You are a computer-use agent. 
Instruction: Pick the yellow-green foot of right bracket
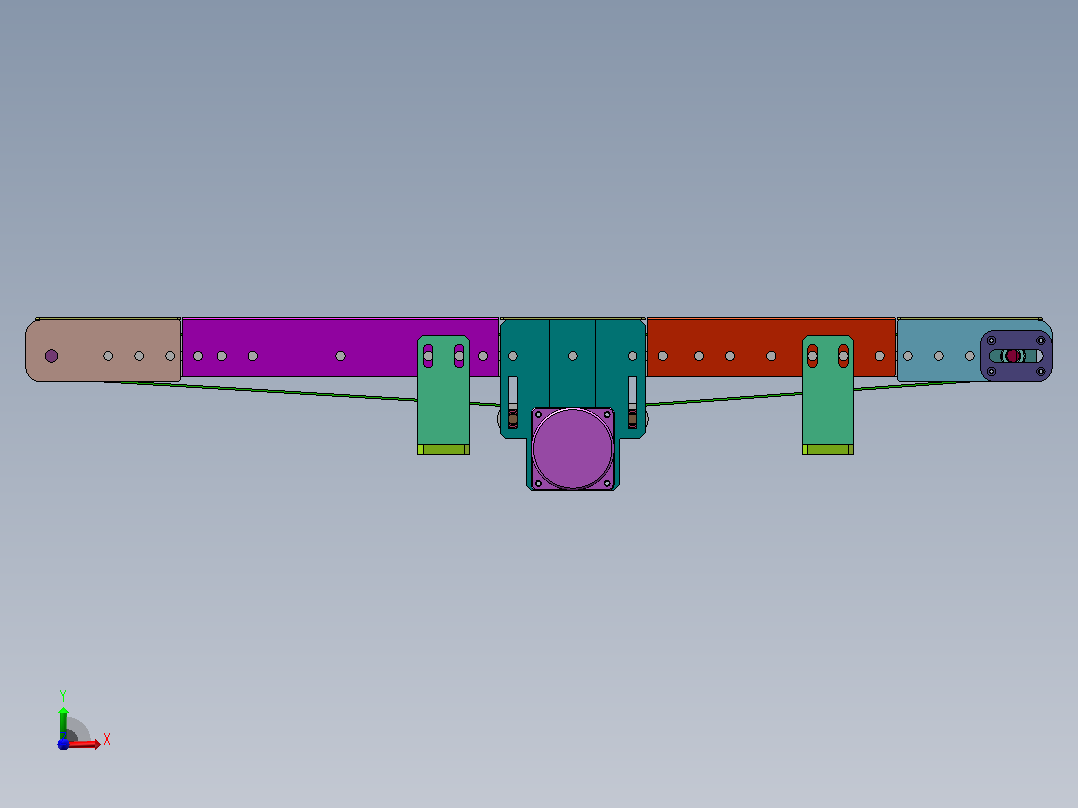[828, 450]
